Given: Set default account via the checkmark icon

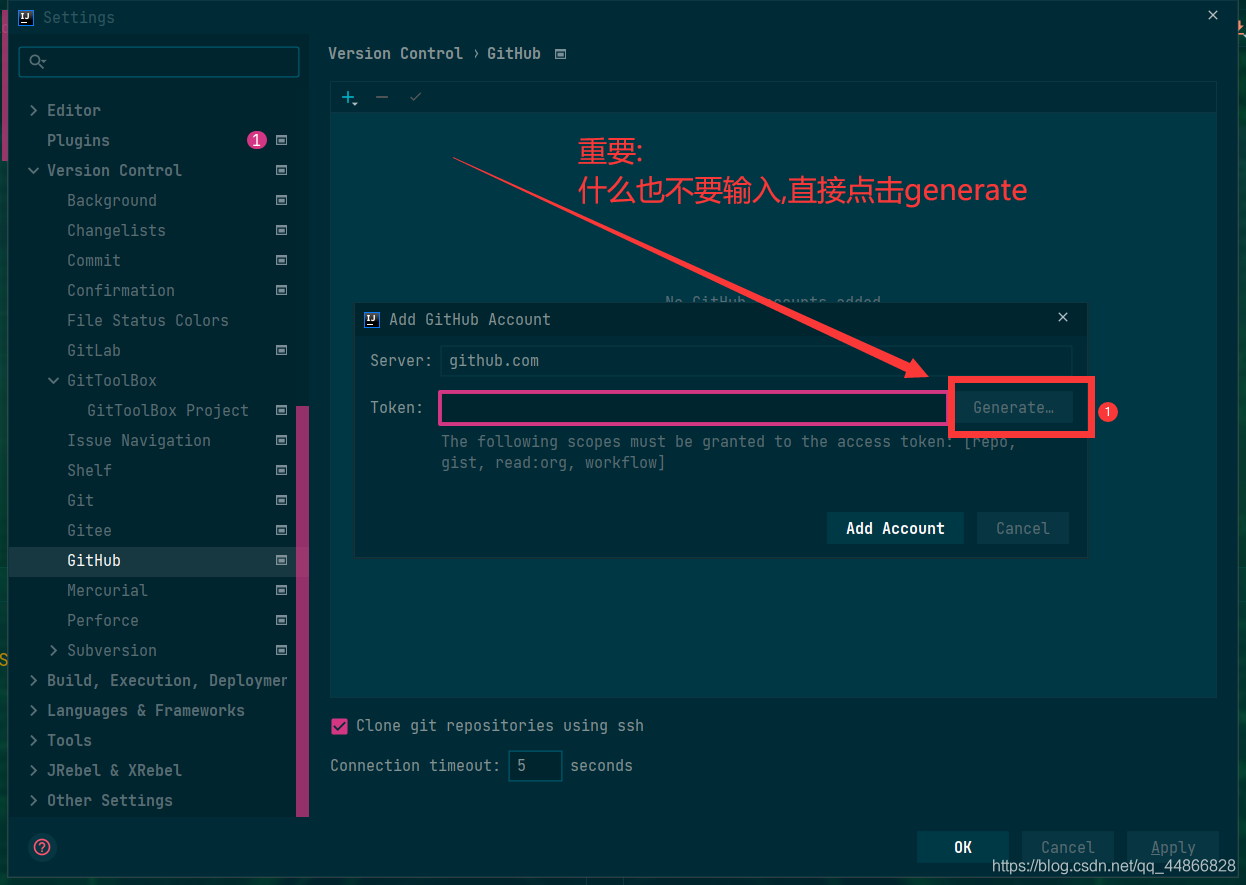Looking at the screenshot, I should (x=415, y=97).
